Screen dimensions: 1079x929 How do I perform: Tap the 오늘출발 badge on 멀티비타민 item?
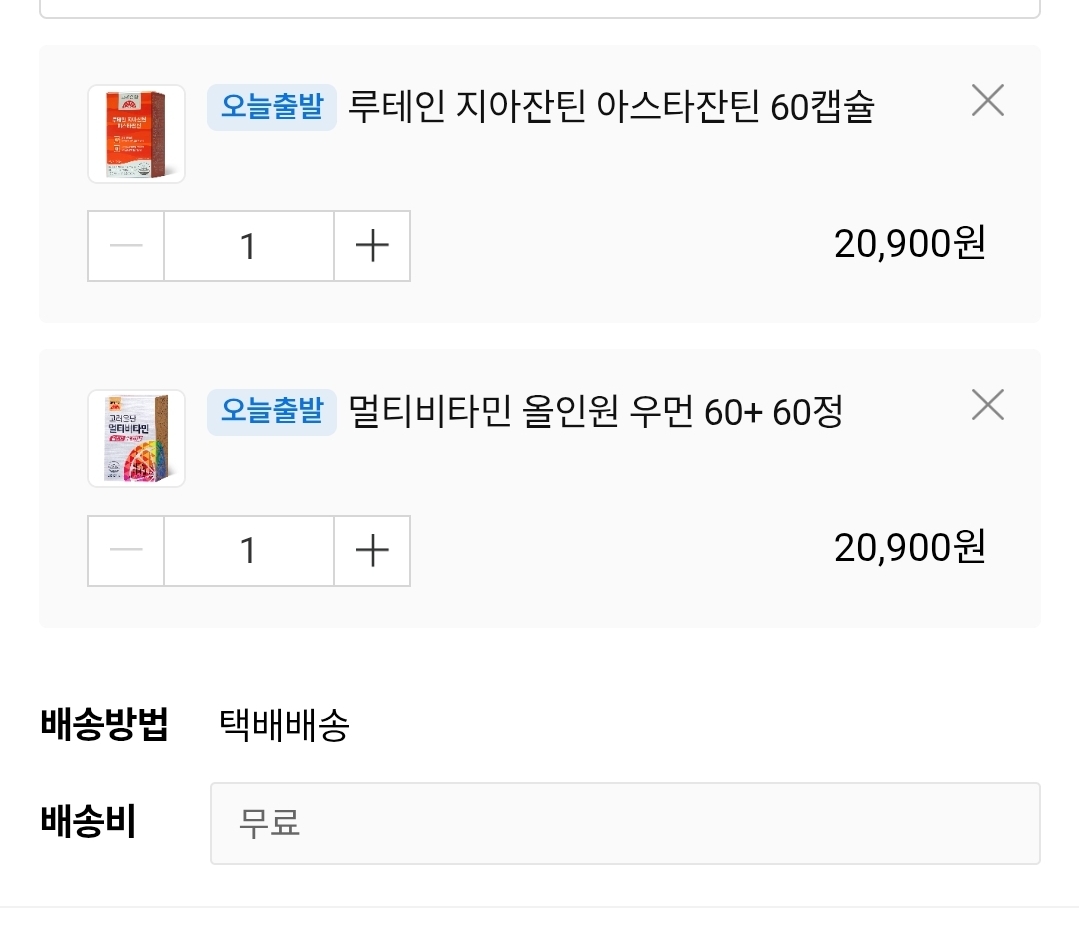[272, 411]
